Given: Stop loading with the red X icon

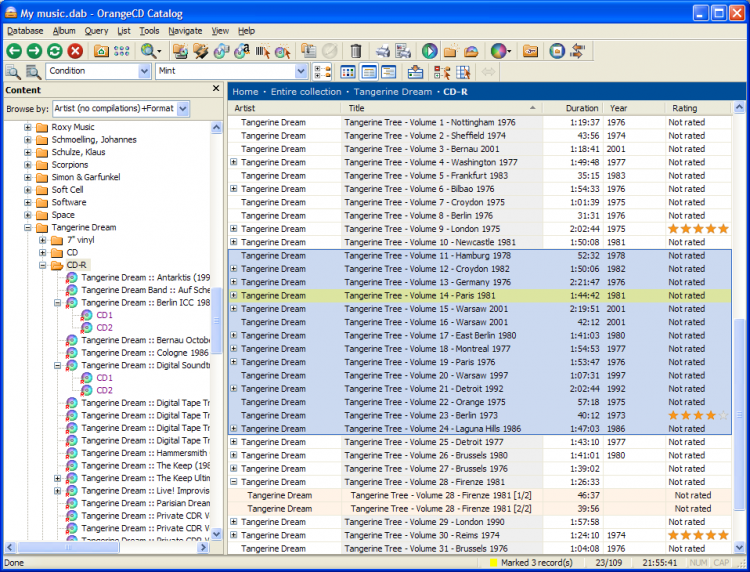Looking at the screenshot, I should [x=75, y=51].
